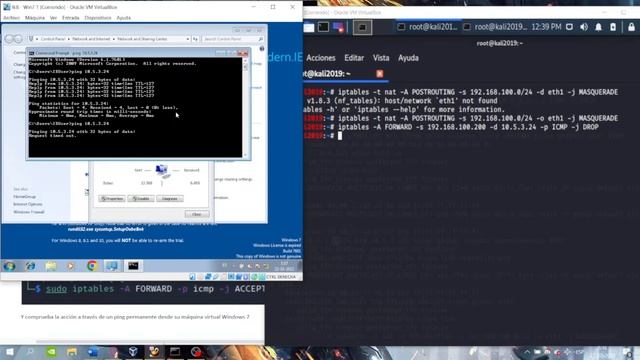Click Network and Internet breadcrumb
Viewport: 640px width, 360px height.
click(91, 39)
